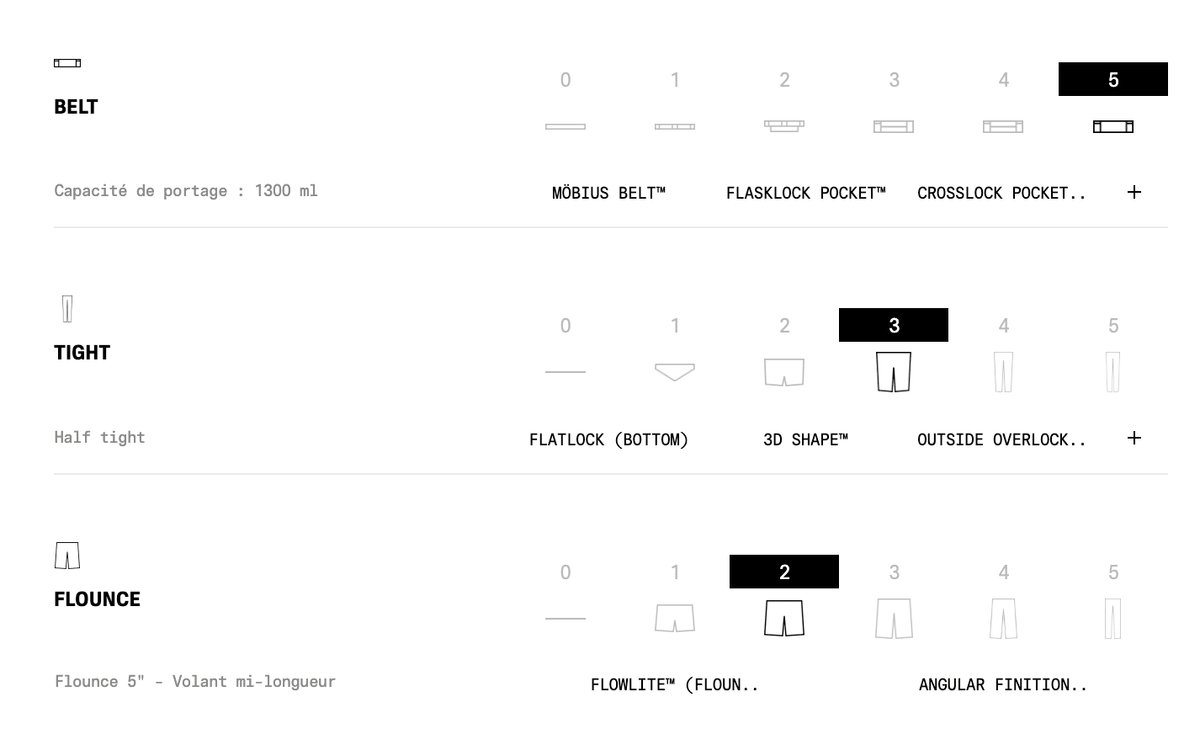Open the MÖBIUS BELT™ feature
The height and width of the screenshot is (729, 1200).
point(608,193)
